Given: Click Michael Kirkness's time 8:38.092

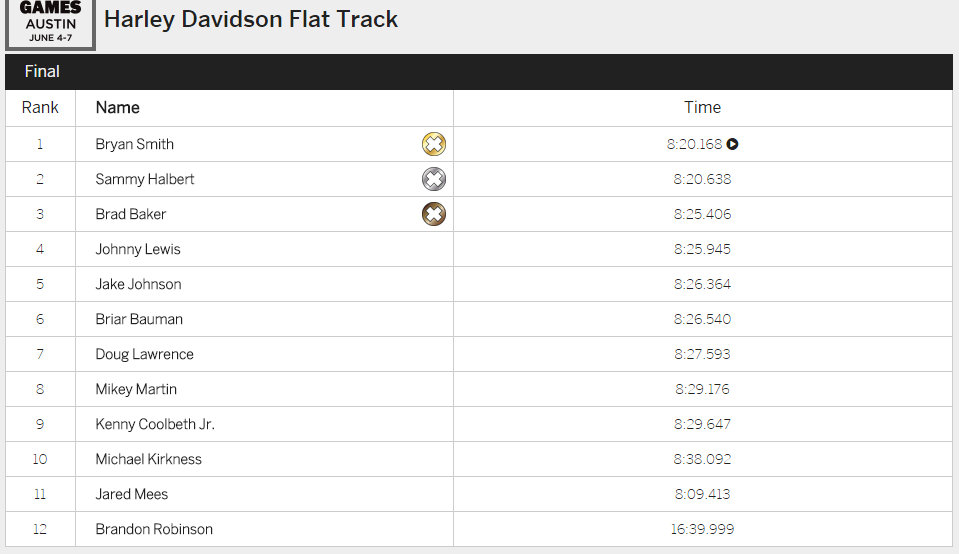Looking at the screenshot, I should [x=702, y=459].
